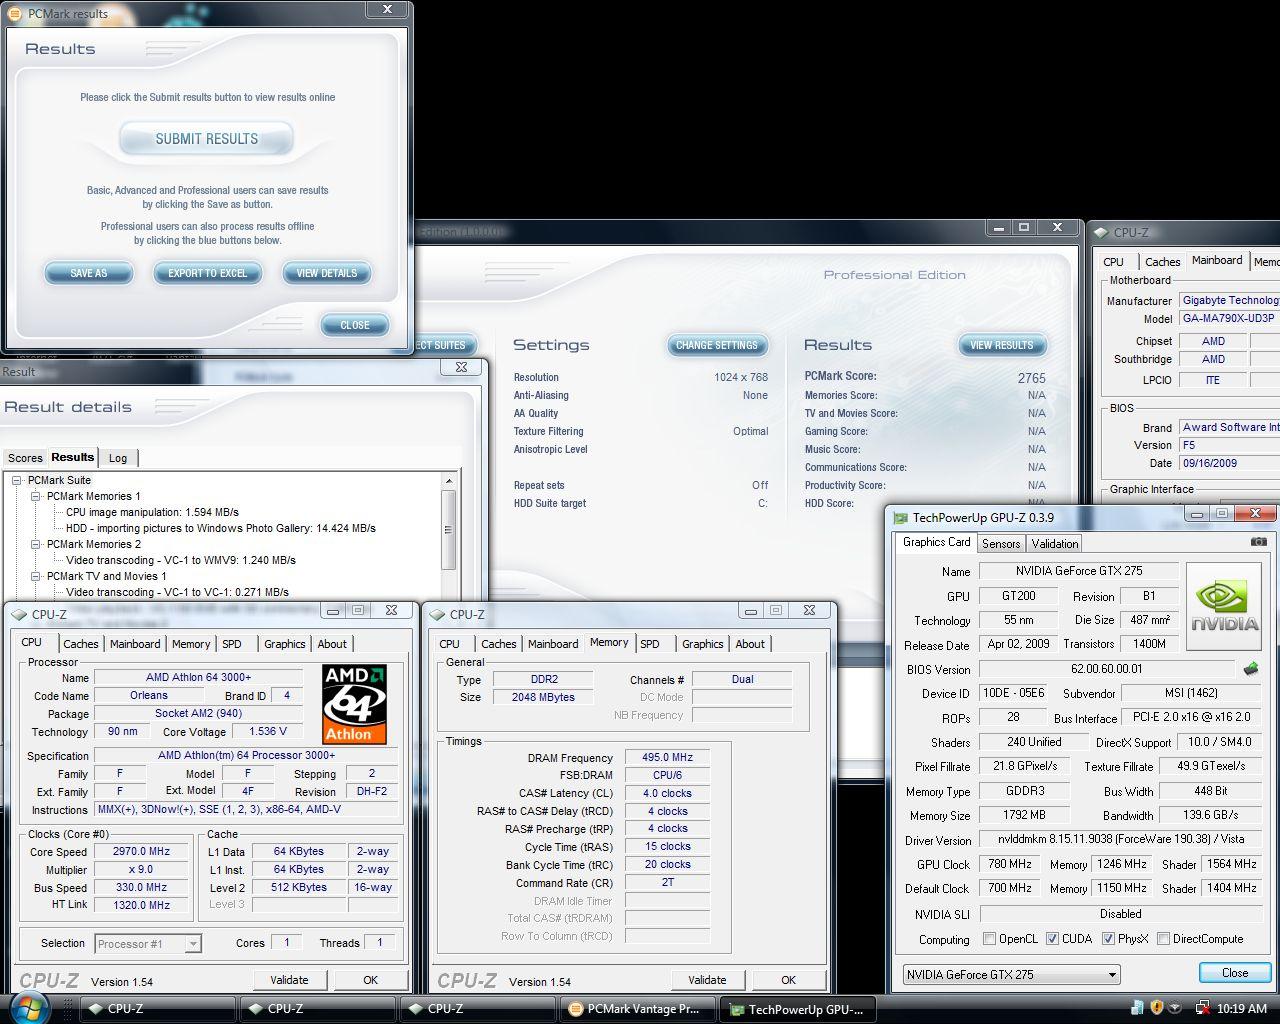Open the Processor #1 selection dropdown

[x=148, y=943]
